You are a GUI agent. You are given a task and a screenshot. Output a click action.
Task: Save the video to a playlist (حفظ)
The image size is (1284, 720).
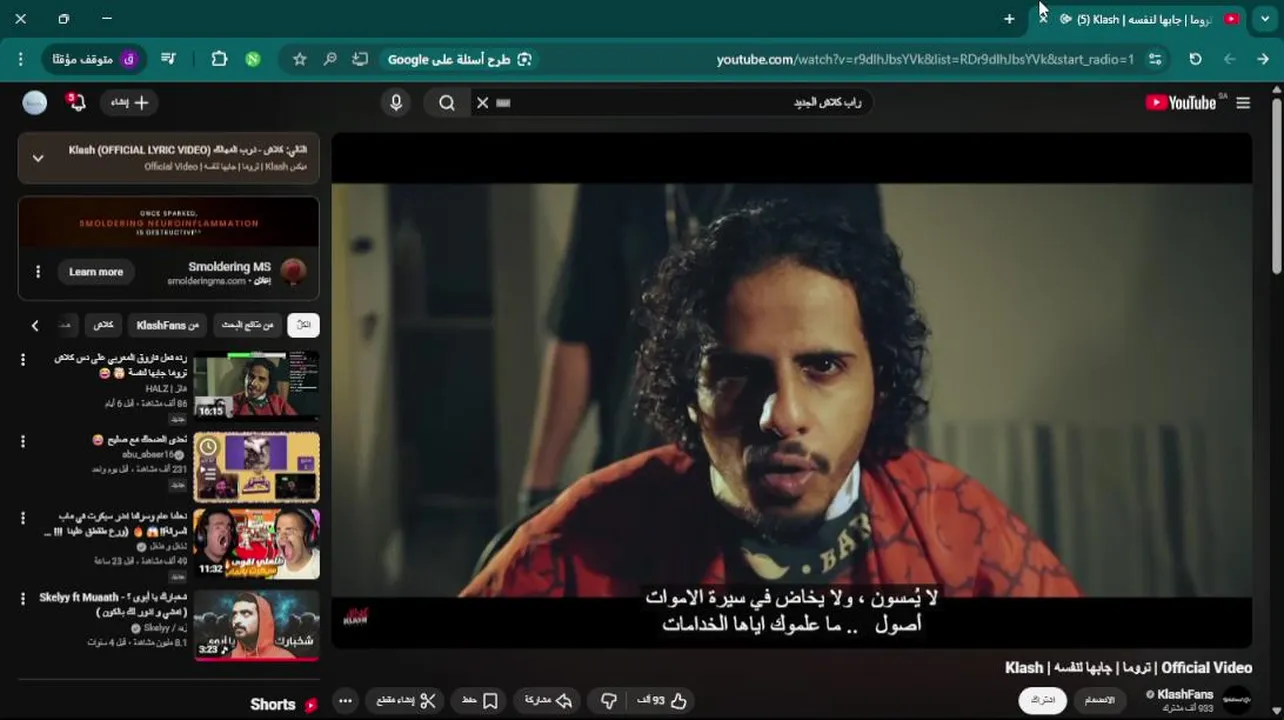(x=481, y=701)
